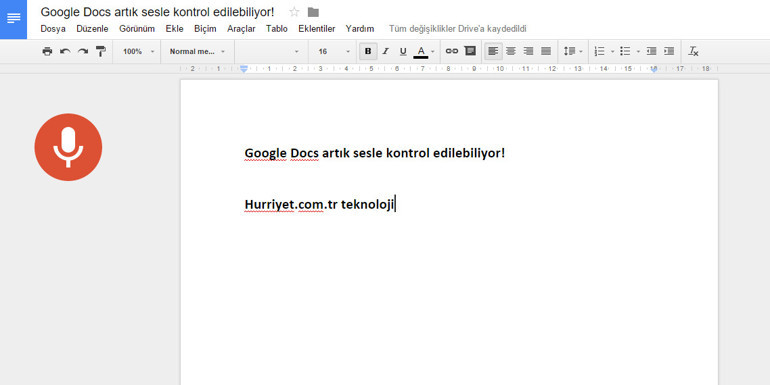The width and height of the screenshot is (770, 385).
Task: Clear the formatting
Action: point(693,51)
